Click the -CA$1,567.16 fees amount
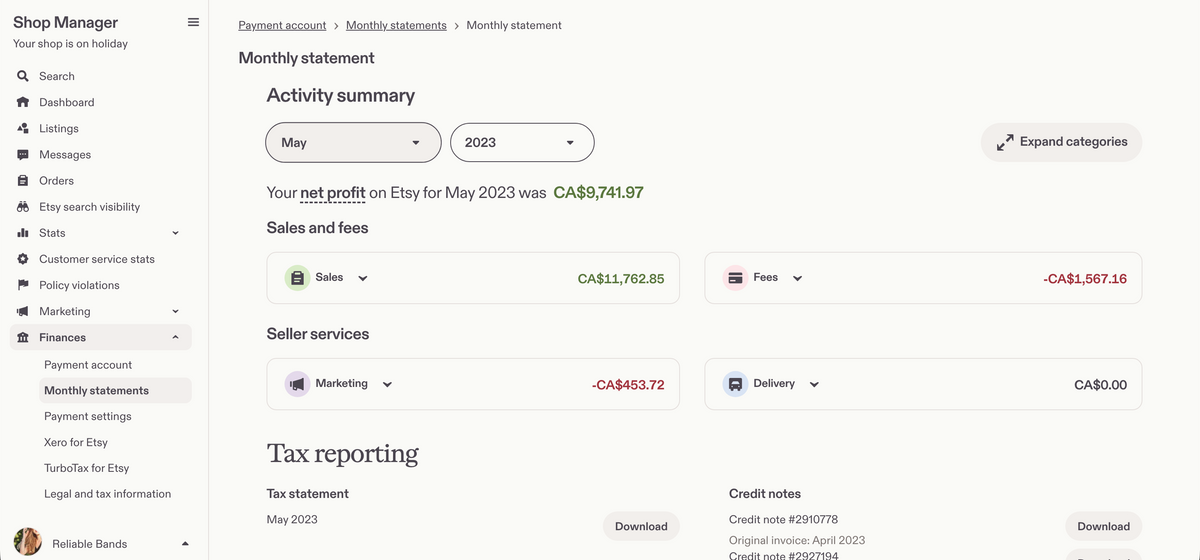This screenshot has width=1200, height=560. [x=1084, y=279]
